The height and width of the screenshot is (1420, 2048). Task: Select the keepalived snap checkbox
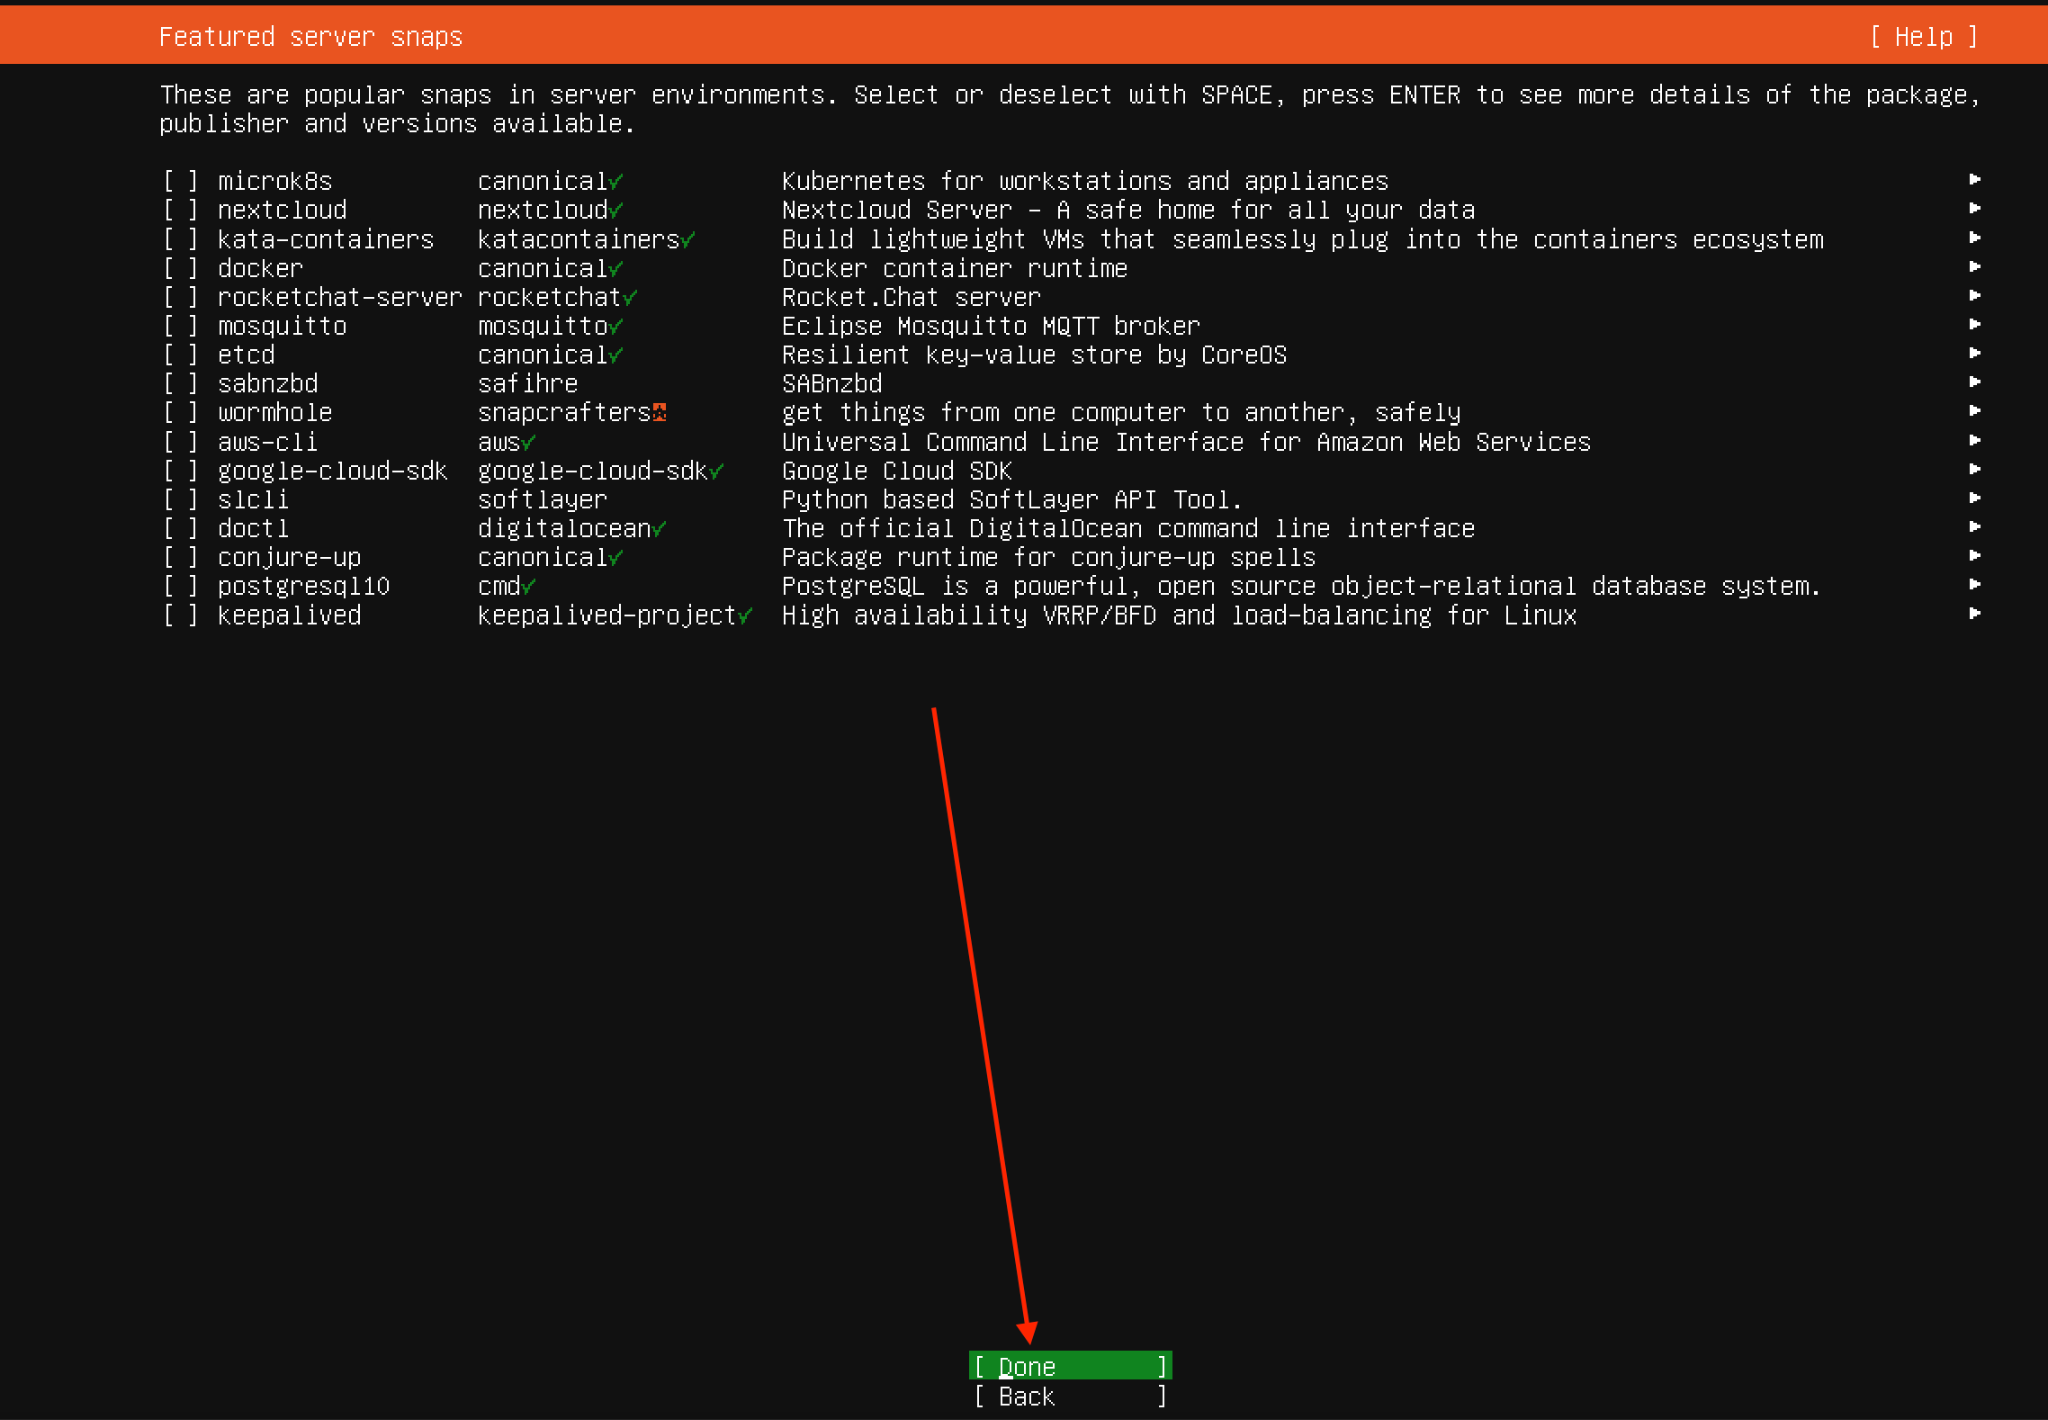[178, 615]
